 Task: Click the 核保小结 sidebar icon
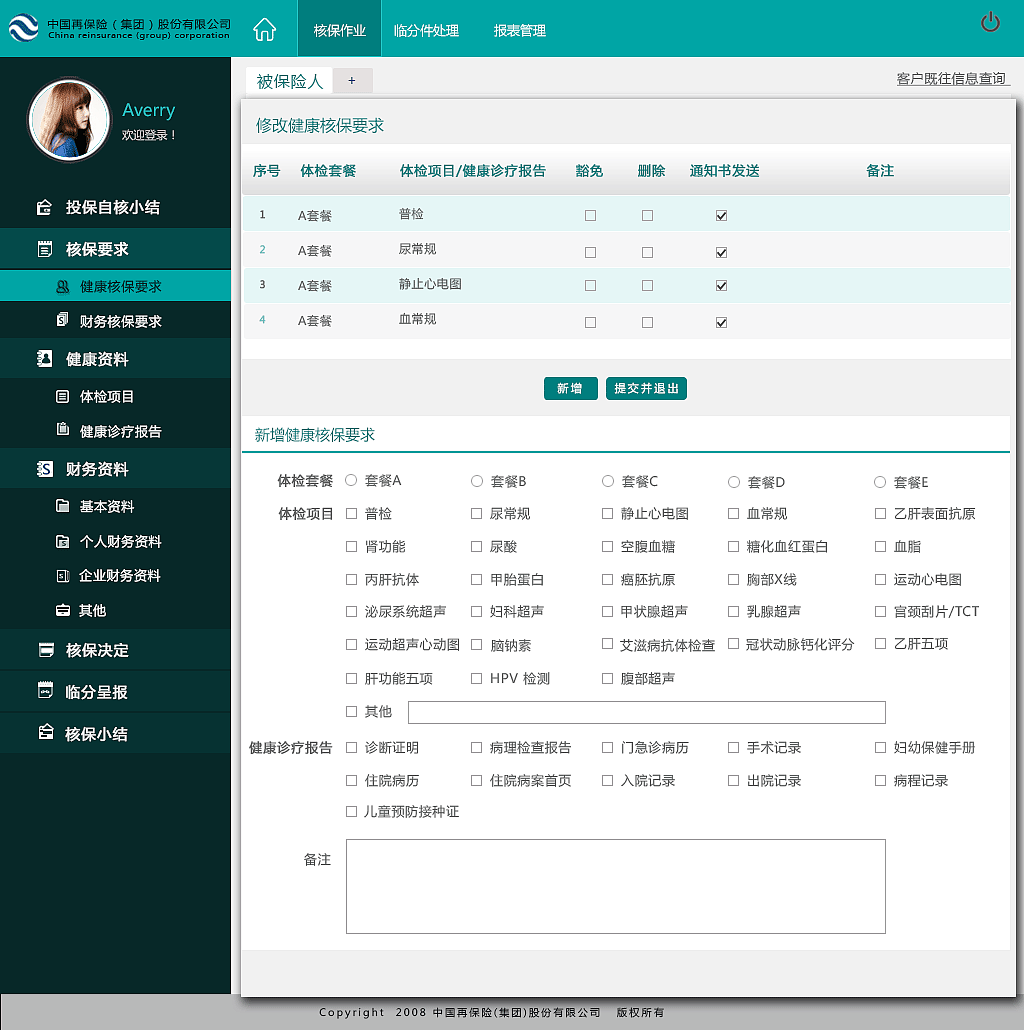pyautogui.click(x=44, y=731)
